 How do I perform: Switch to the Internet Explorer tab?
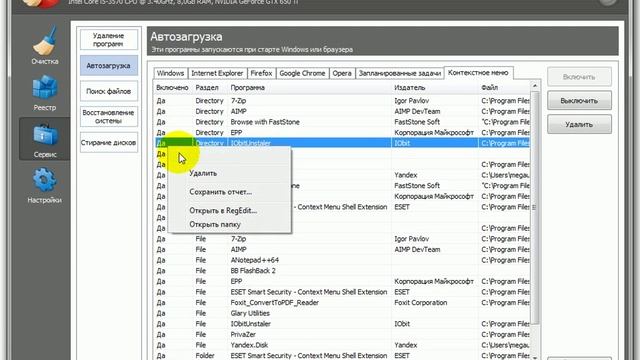click(x=217, y=73)
